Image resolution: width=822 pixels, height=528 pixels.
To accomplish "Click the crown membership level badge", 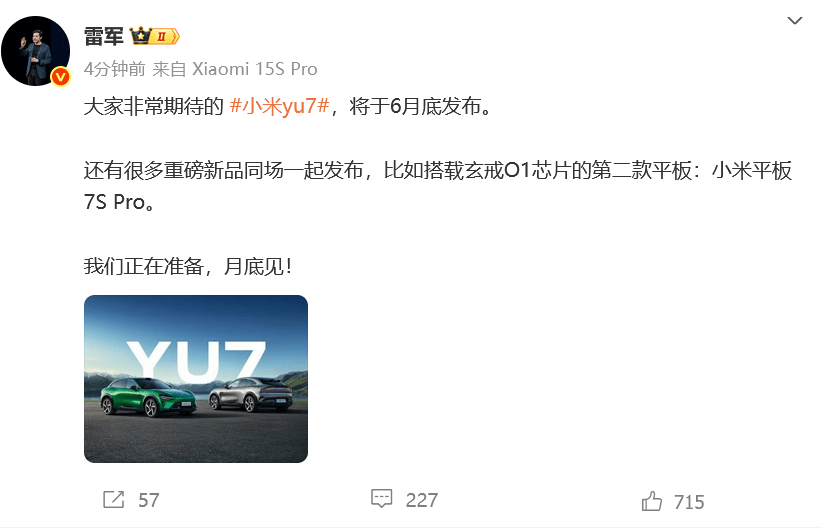I will click(155, 36).
